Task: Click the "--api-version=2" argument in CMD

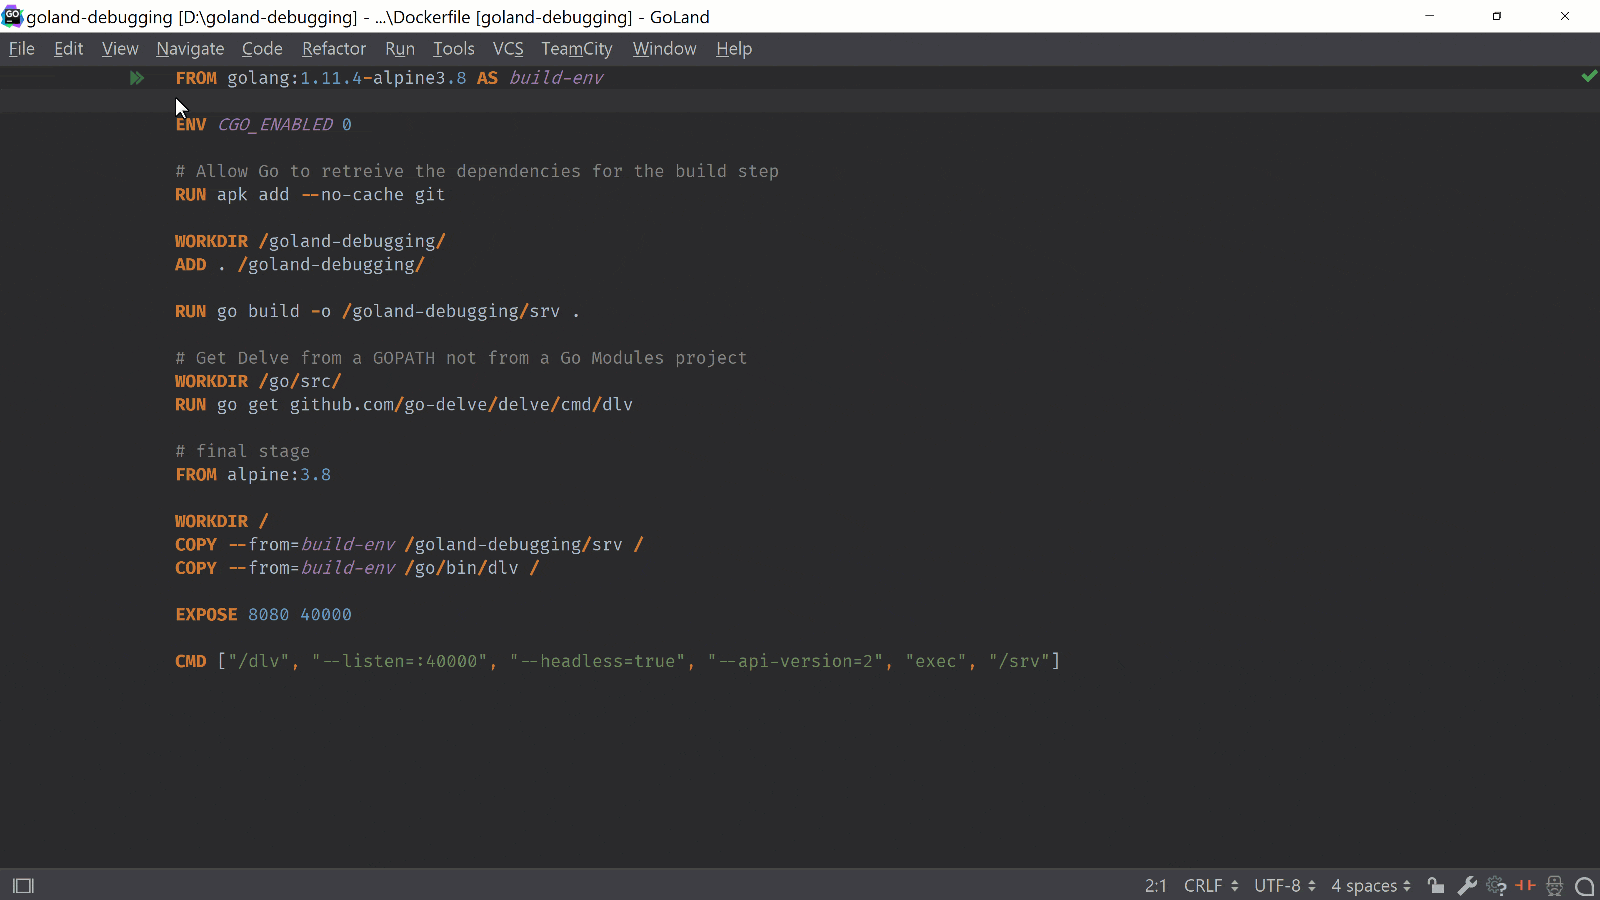Action: point(795,662)
